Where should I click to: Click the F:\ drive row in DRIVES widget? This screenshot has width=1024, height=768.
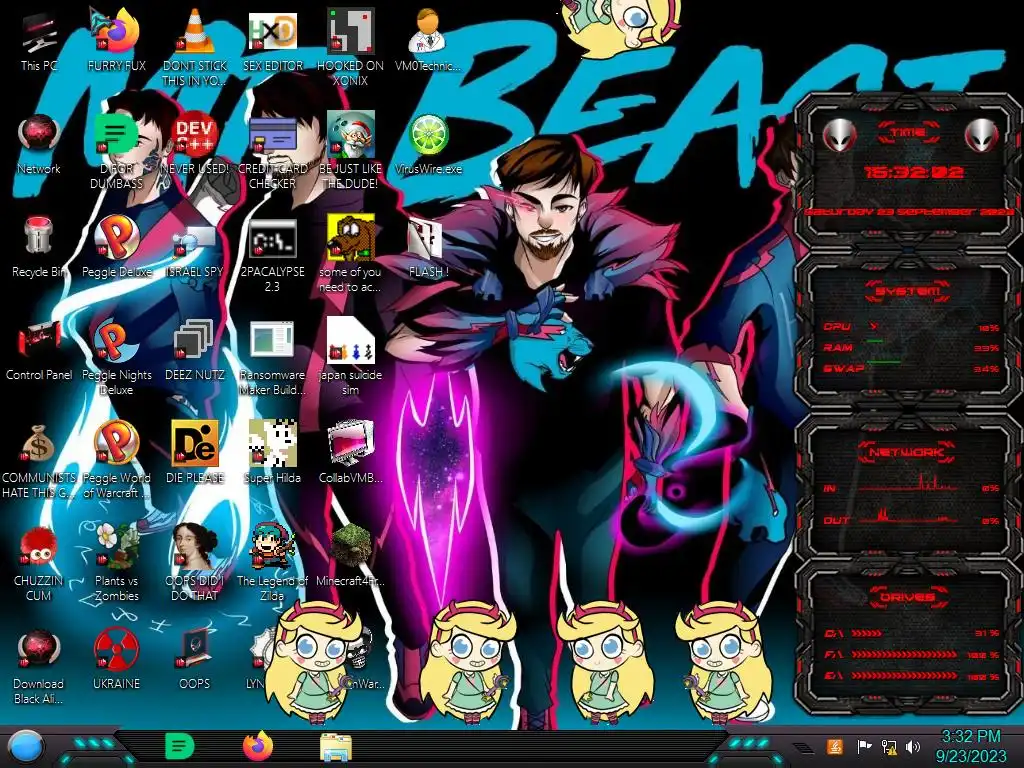911,654
